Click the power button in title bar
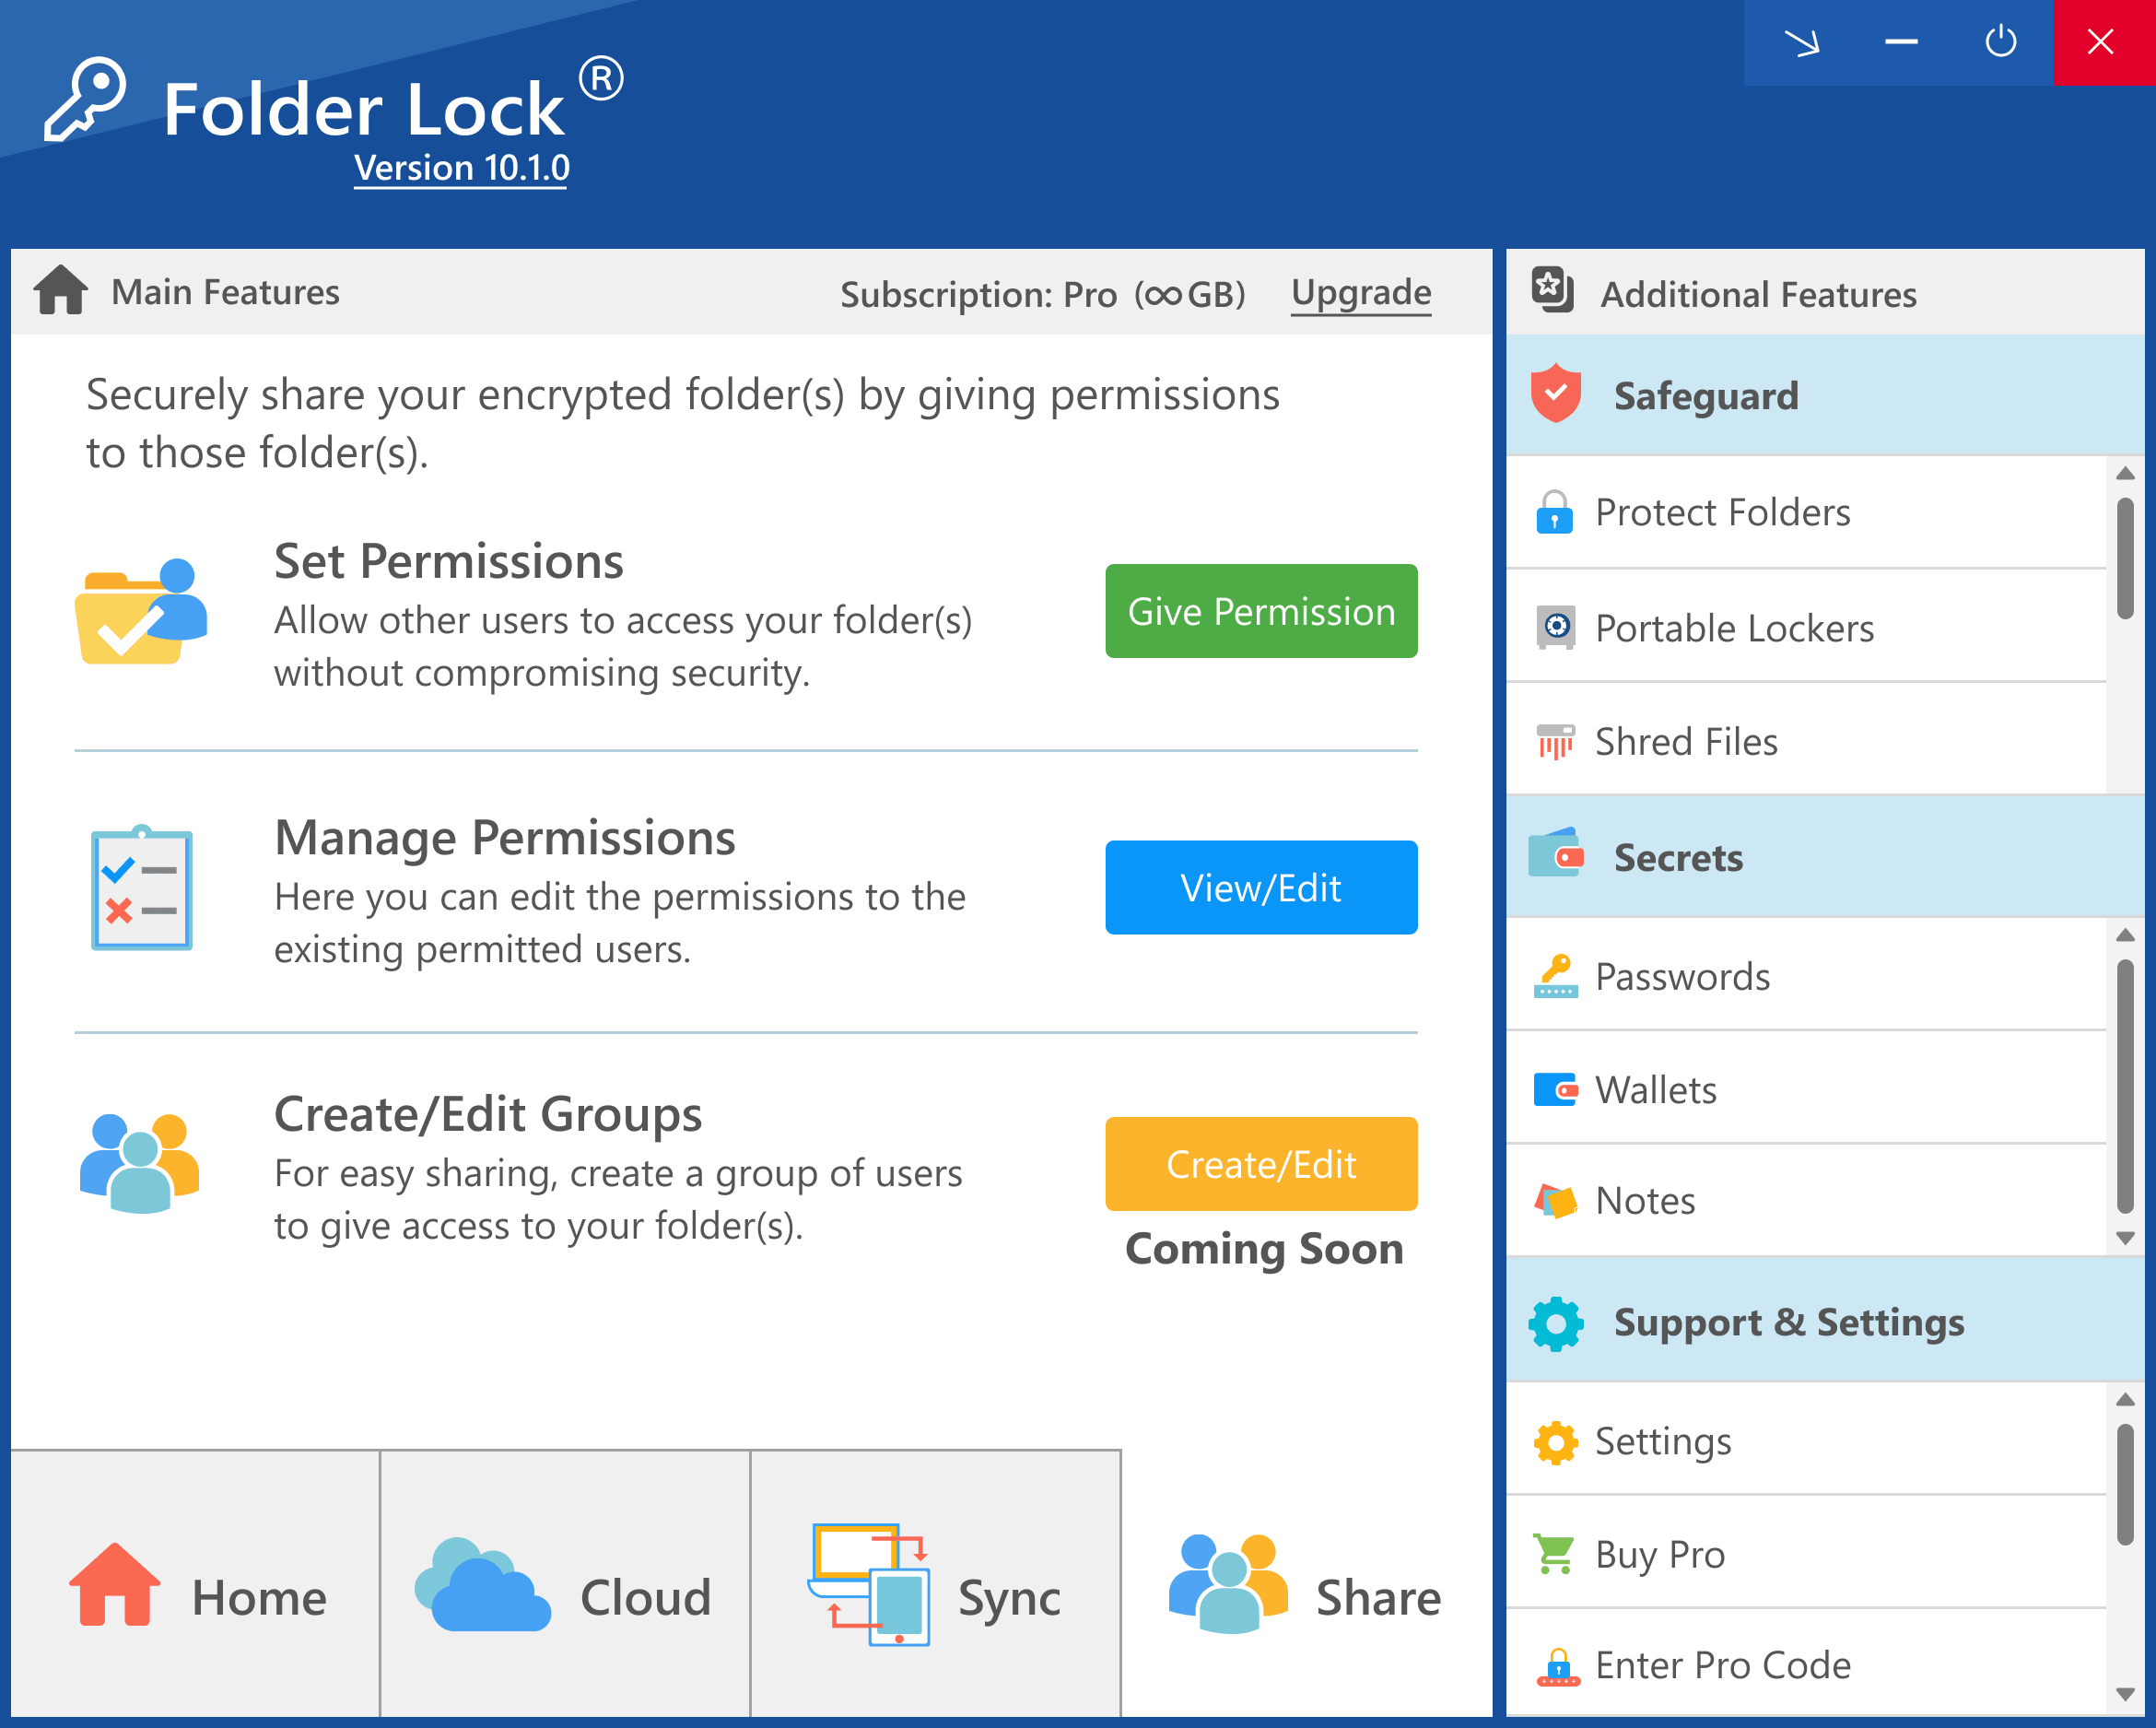The width and height of the screenshot is (2156, 1728). 2000,42
